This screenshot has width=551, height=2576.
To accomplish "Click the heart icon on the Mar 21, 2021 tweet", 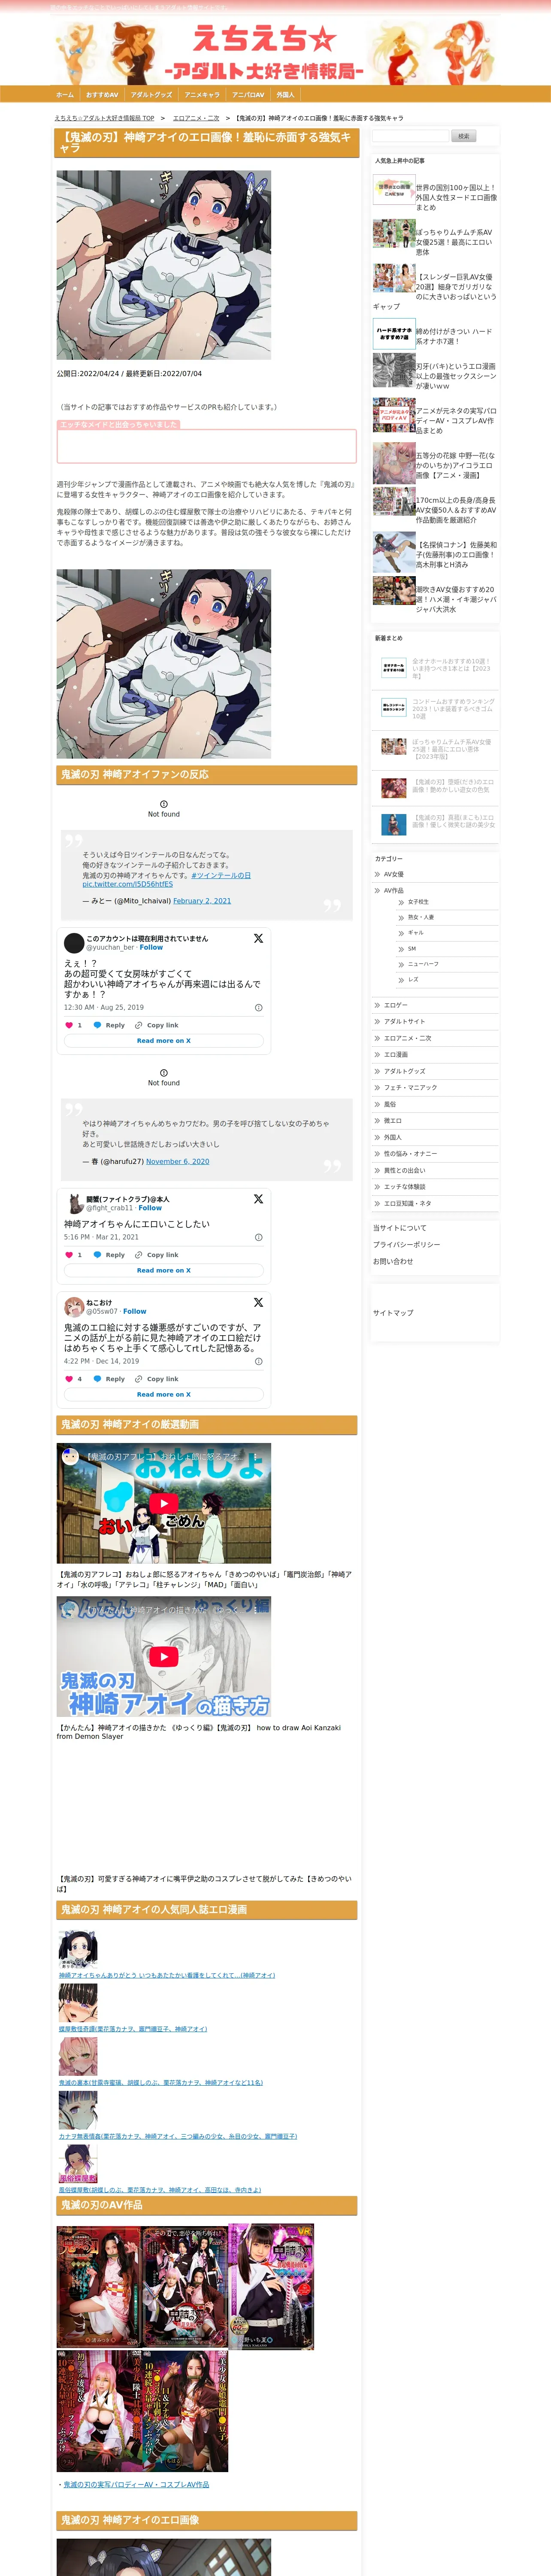I will pyautogui.click(x=69, y=1255).
